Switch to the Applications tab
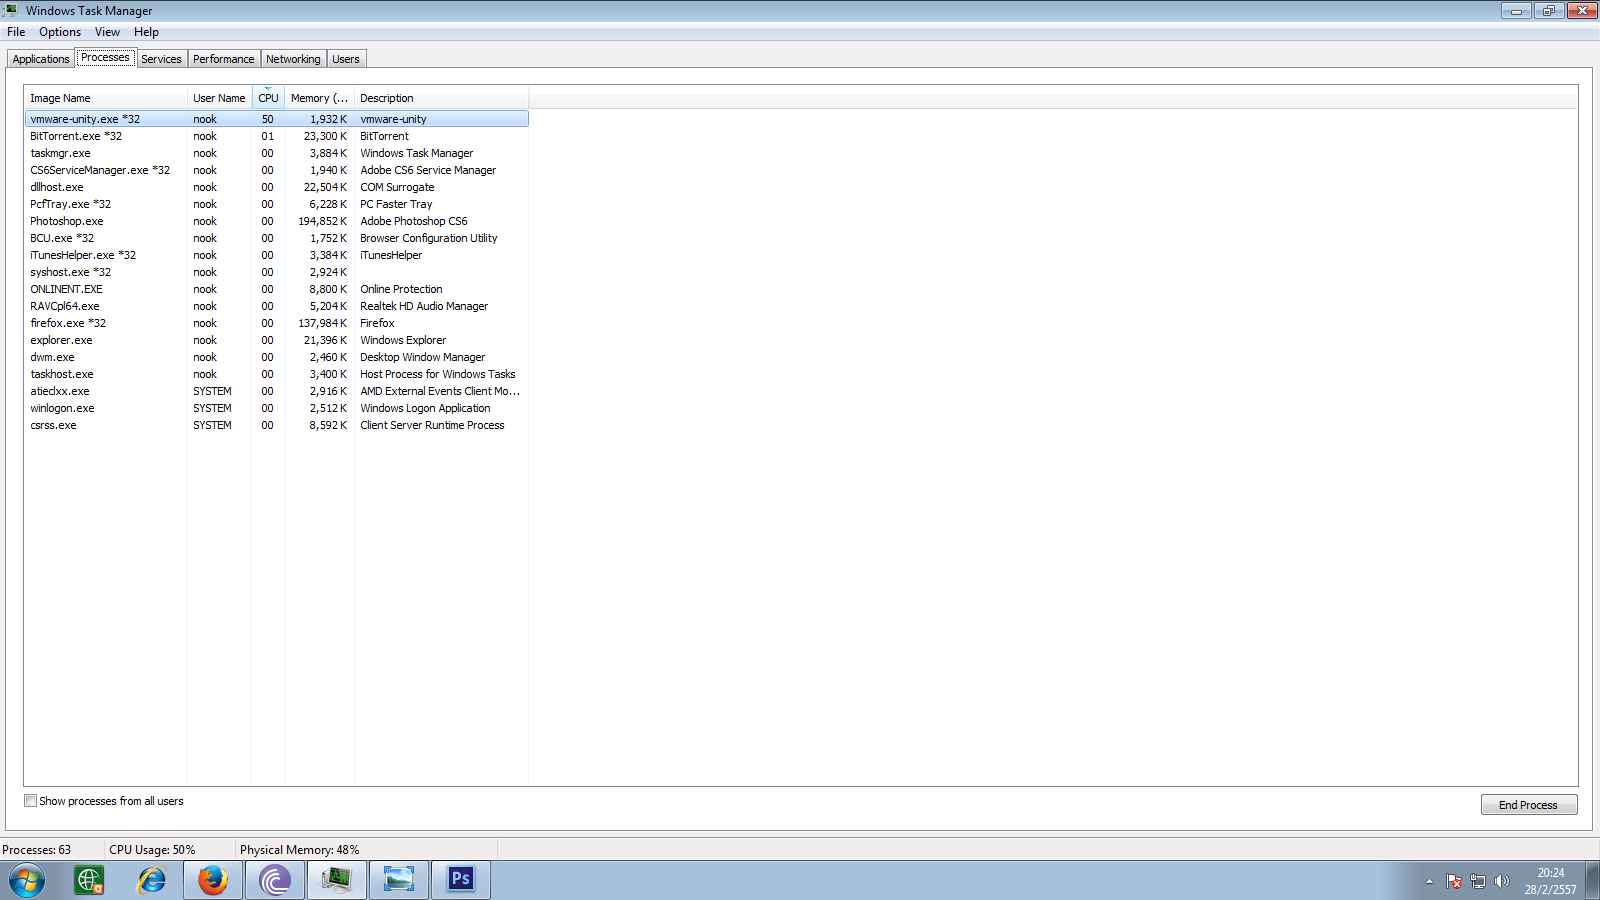This screenshot has height=900, width=1600. 41,59
